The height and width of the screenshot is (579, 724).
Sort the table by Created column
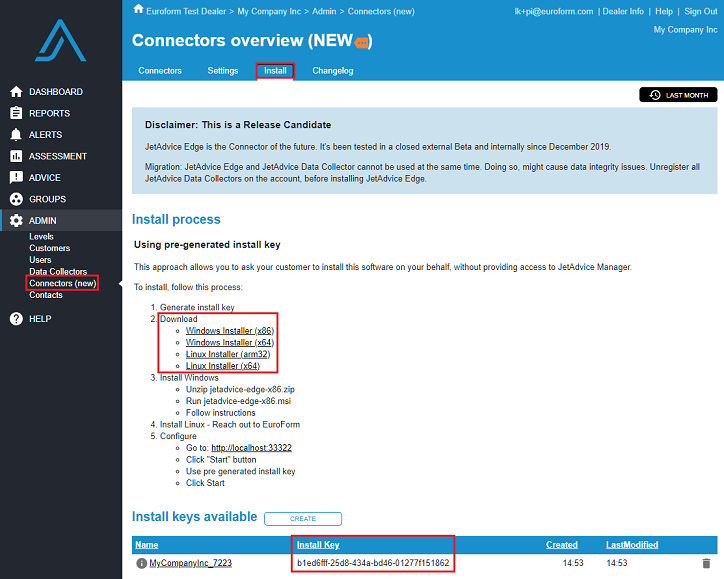click(x=562, y=545)
